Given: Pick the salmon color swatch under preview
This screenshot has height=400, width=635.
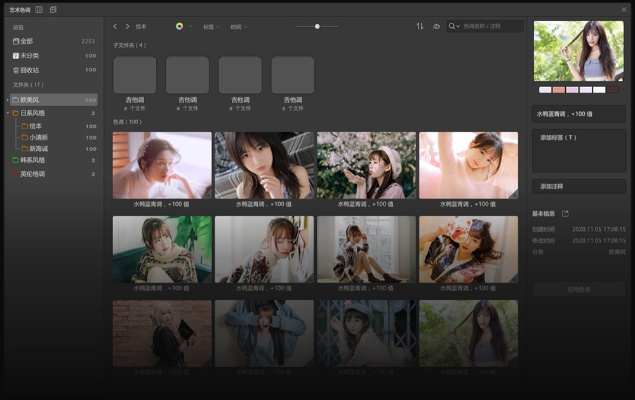Looking at the screenshot, I should (559, 89).
